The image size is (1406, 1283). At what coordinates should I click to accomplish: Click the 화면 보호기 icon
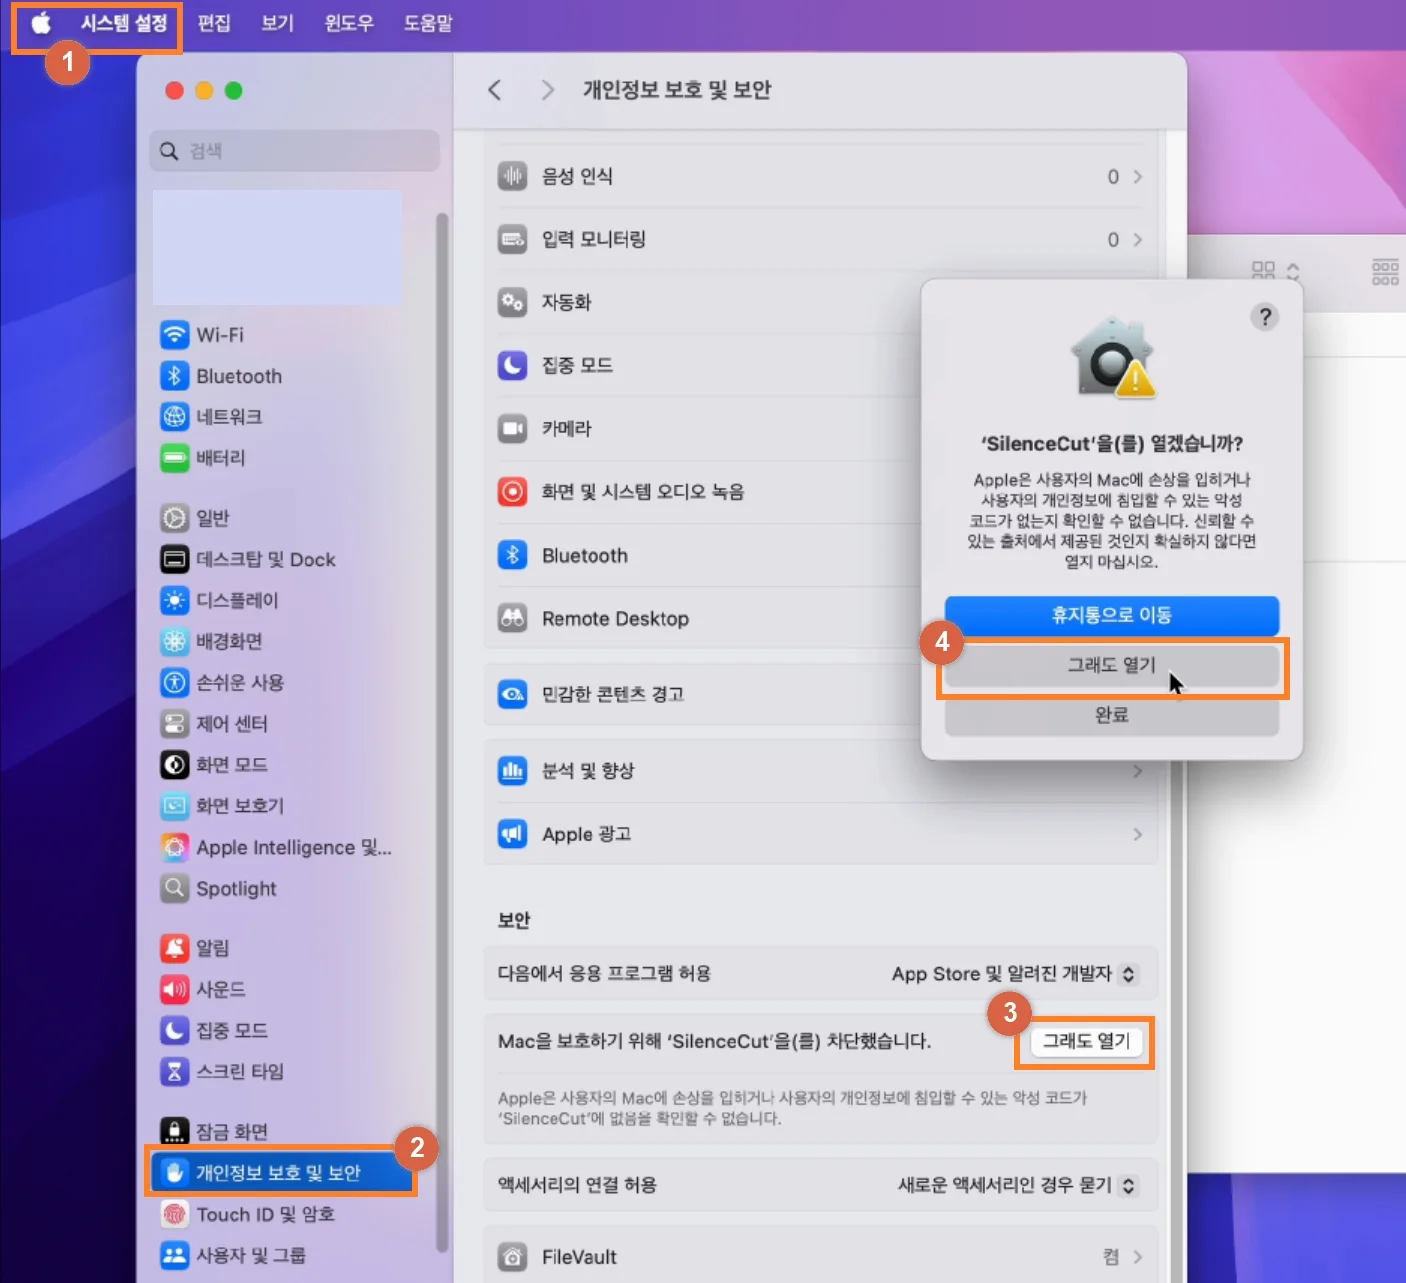coord(175,806)
